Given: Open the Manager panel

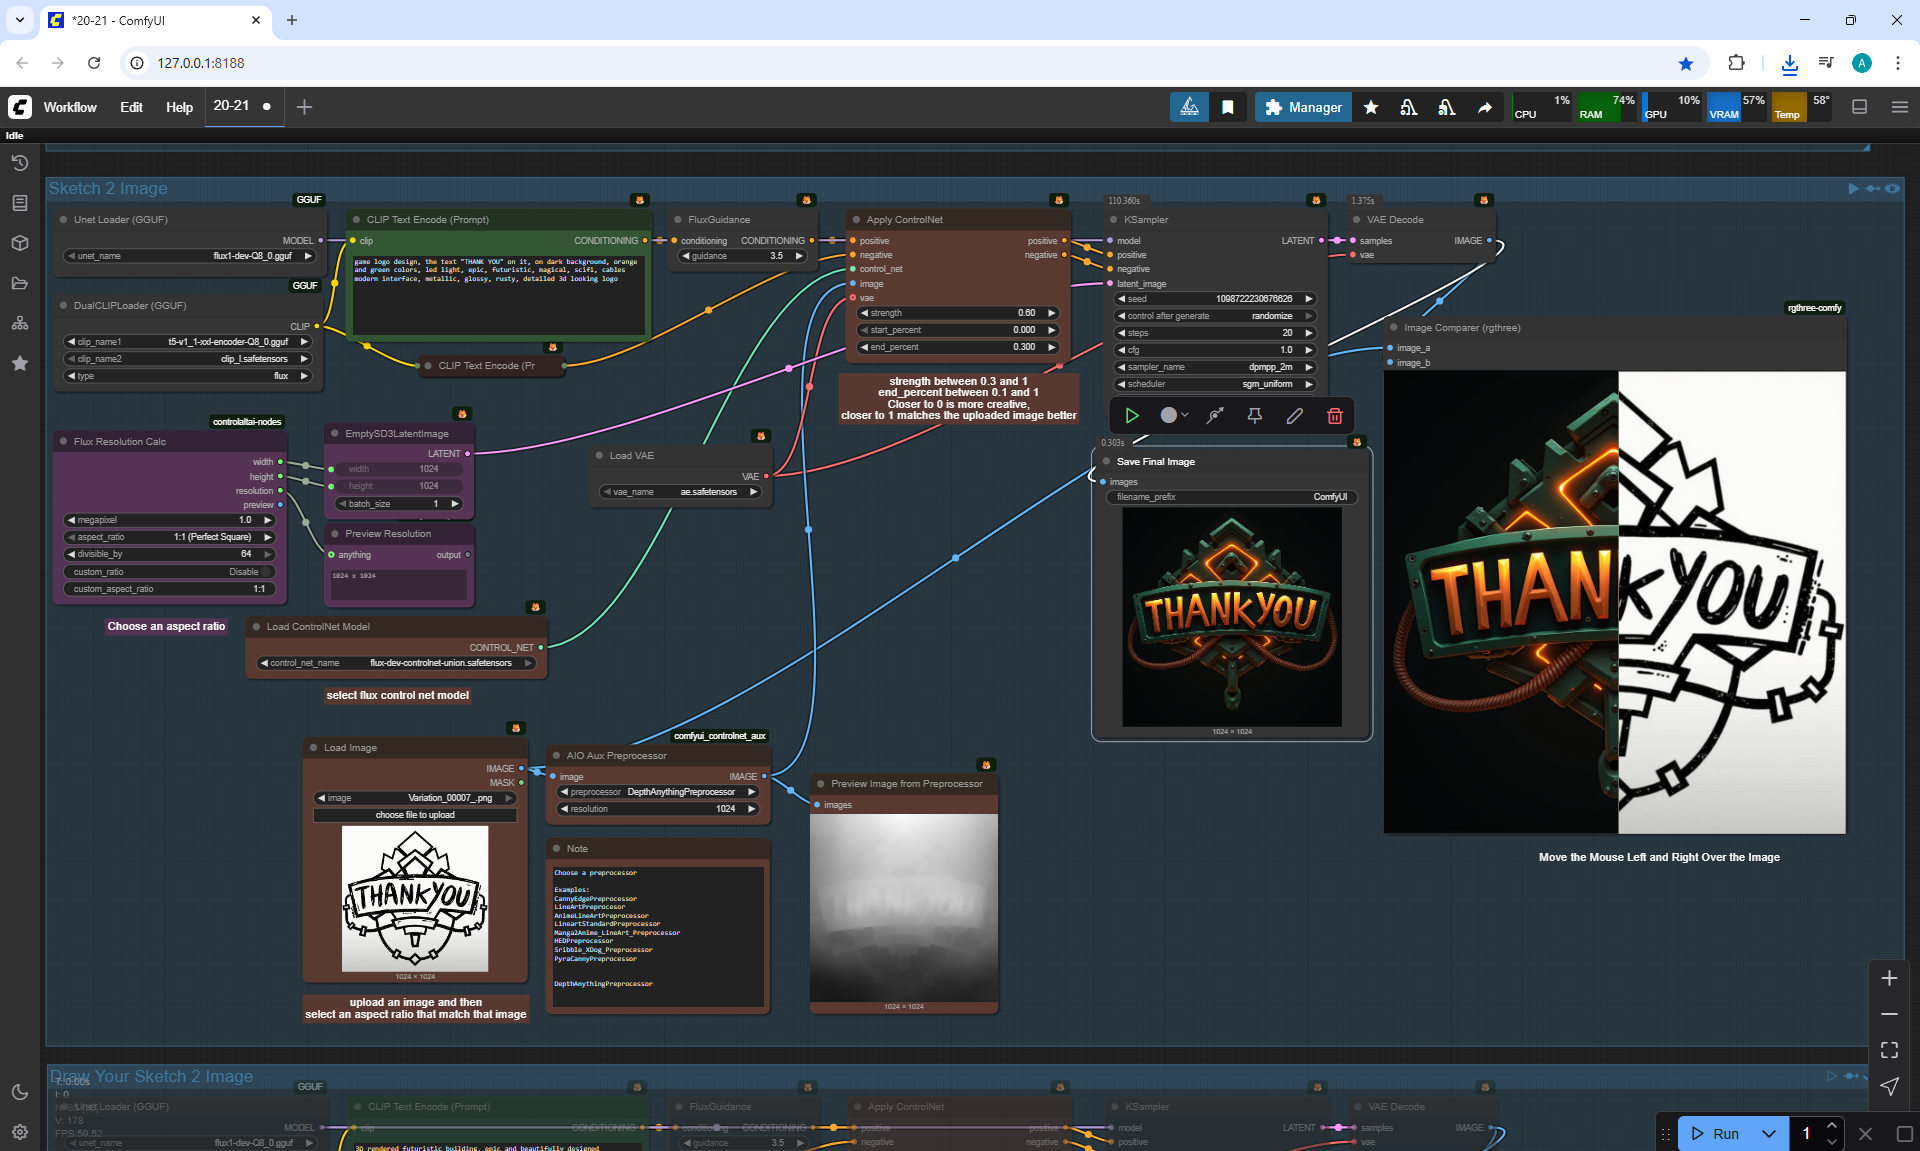Looking at the screenshot, I should (x=1303, y=107).
